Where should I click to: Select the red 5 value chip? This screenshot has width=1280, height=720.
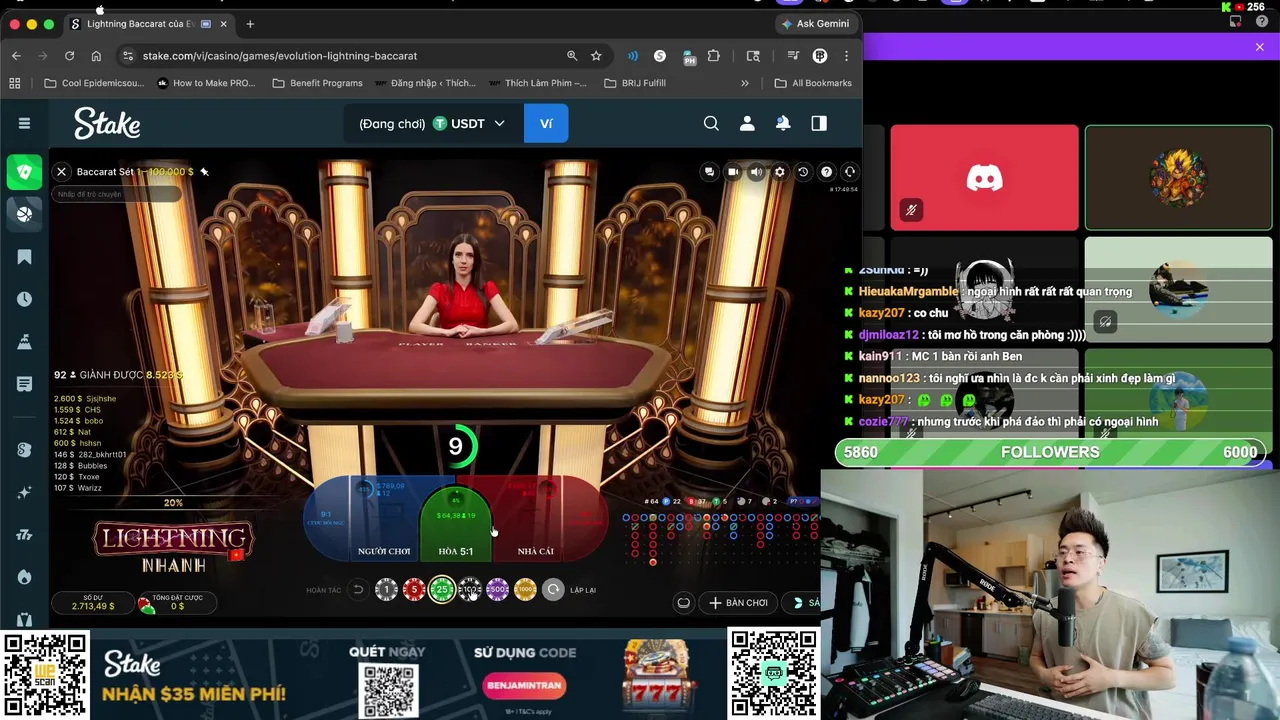(414, 590)
